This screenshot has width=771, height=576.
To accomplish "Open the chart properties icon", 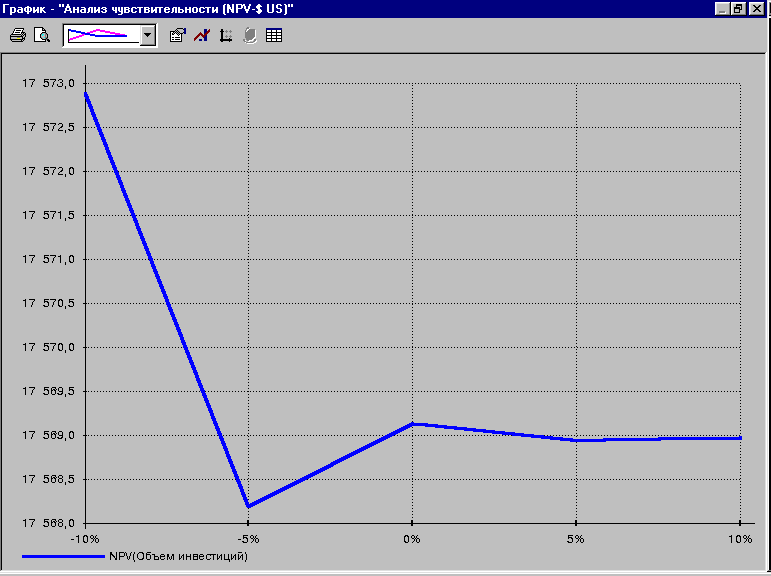I will click(x=178, y=35).
